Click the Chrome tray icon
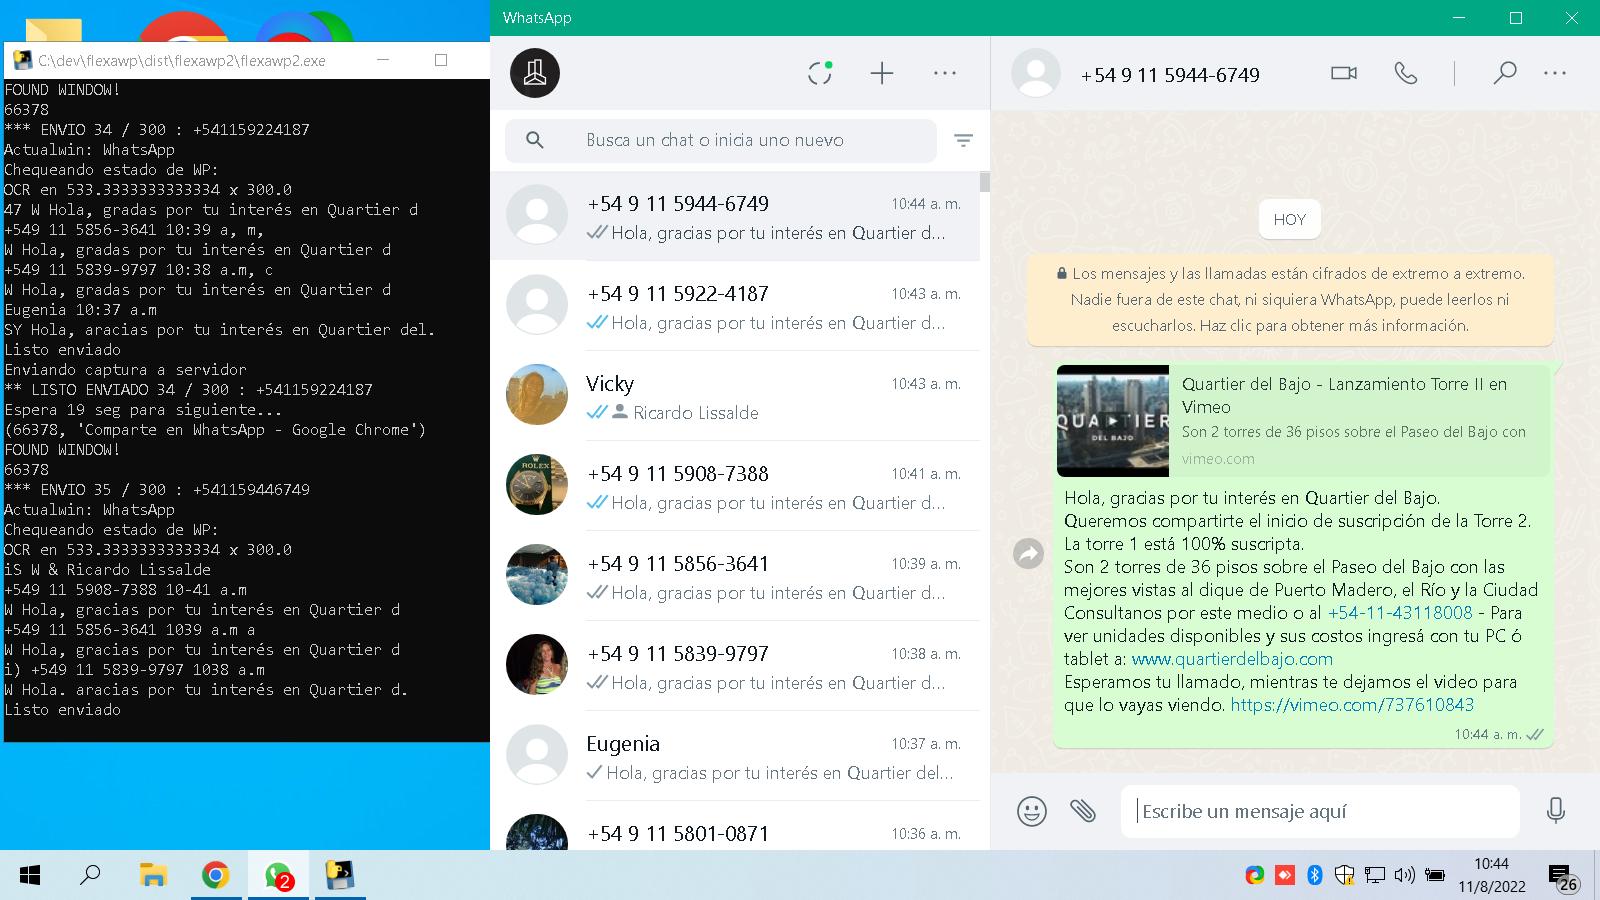Image resolution: width=1600 pixels, height=900 pixels. (1255, 875)
